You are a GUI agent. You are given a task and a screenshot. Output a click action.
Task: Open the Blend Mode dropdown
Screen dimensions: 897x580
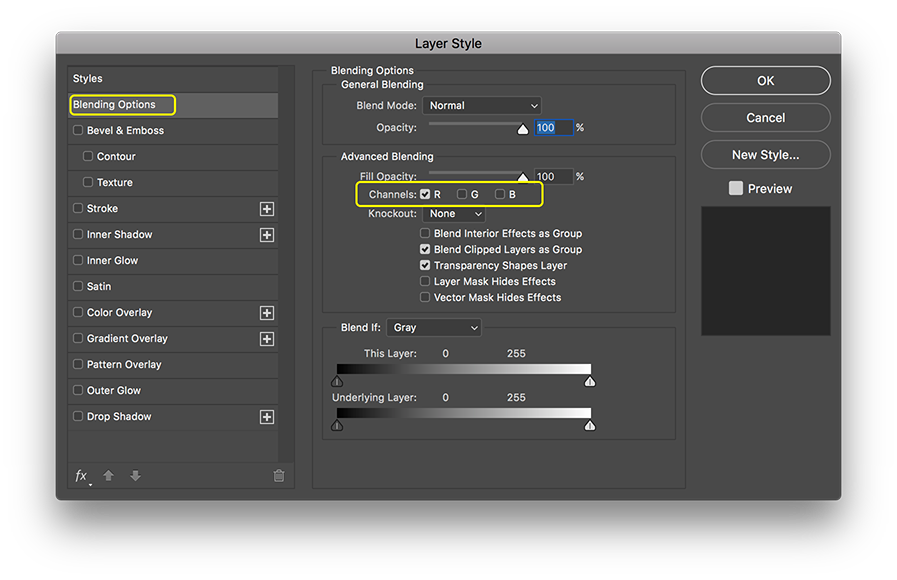pos(482,105)
